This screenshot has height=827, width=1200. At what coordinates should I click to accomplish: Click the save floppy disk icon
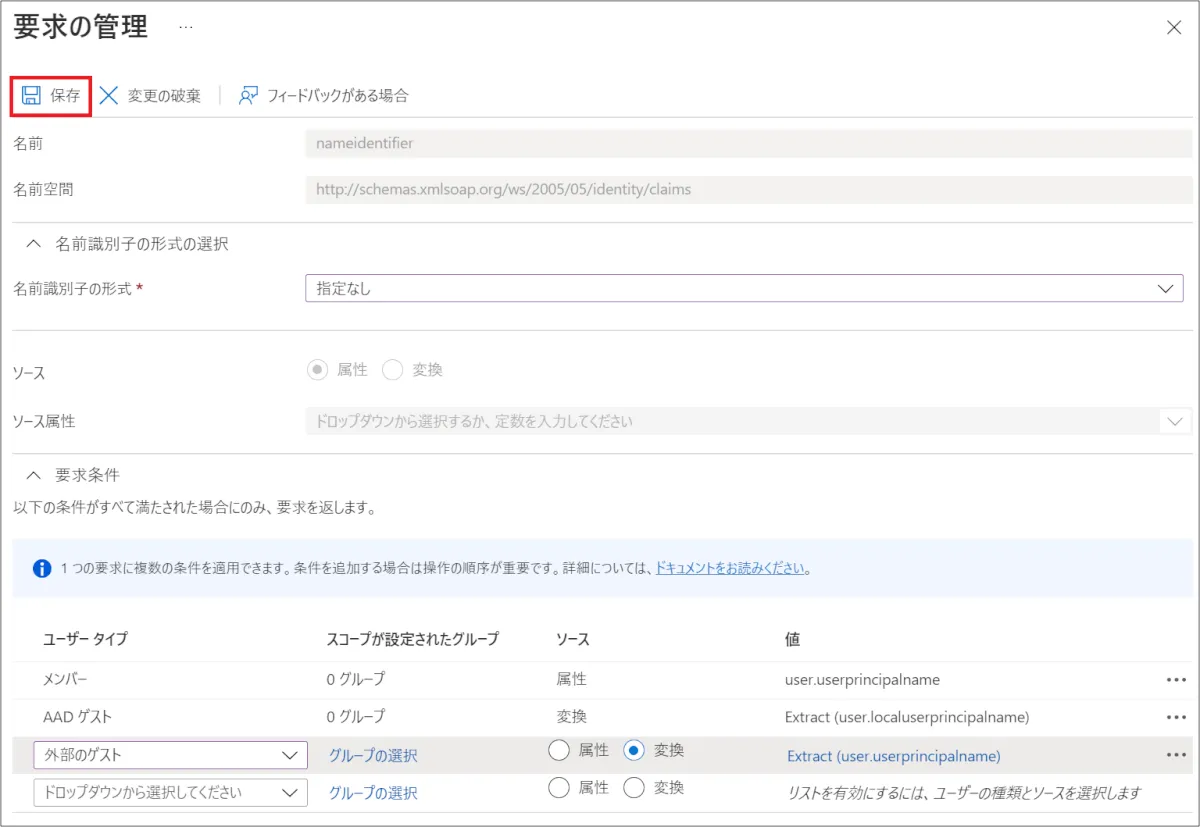[x=31, y=96]
